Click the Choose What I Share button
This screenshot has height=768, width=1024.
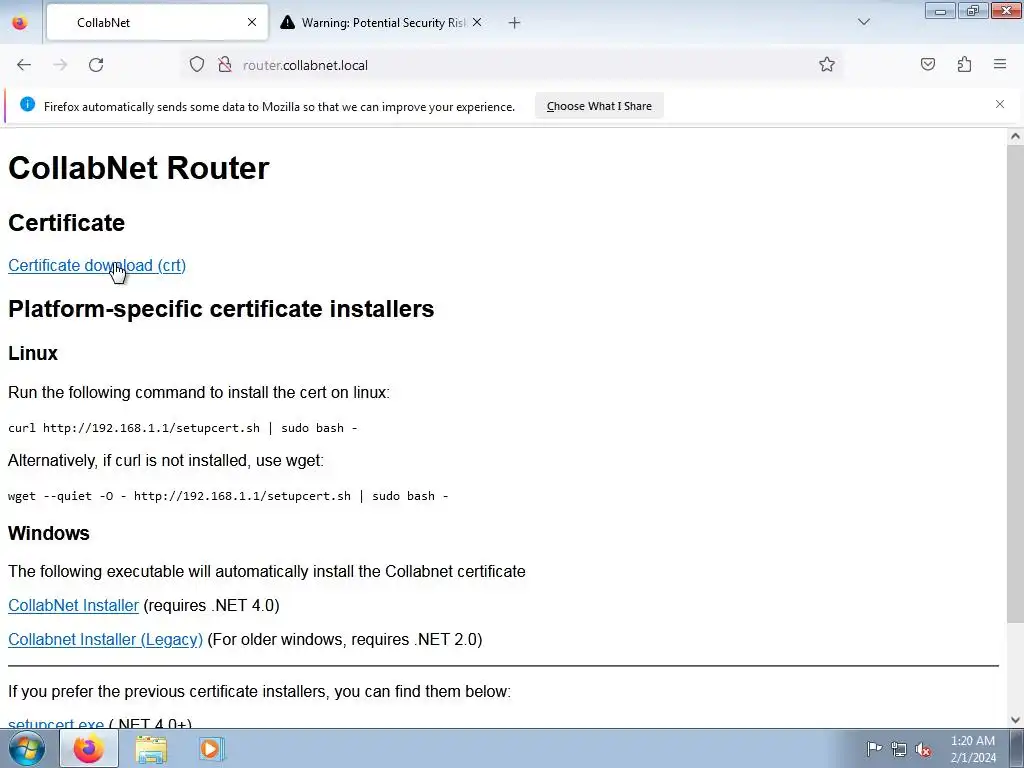[599, 106]
